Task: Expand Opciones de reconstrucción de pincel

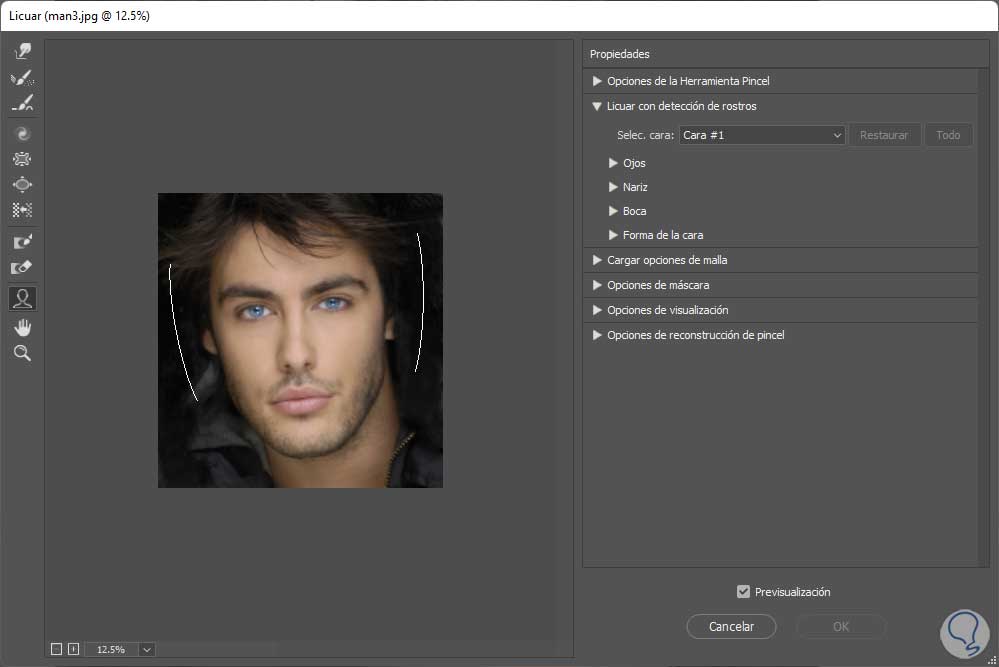Action: pos(597,335)
